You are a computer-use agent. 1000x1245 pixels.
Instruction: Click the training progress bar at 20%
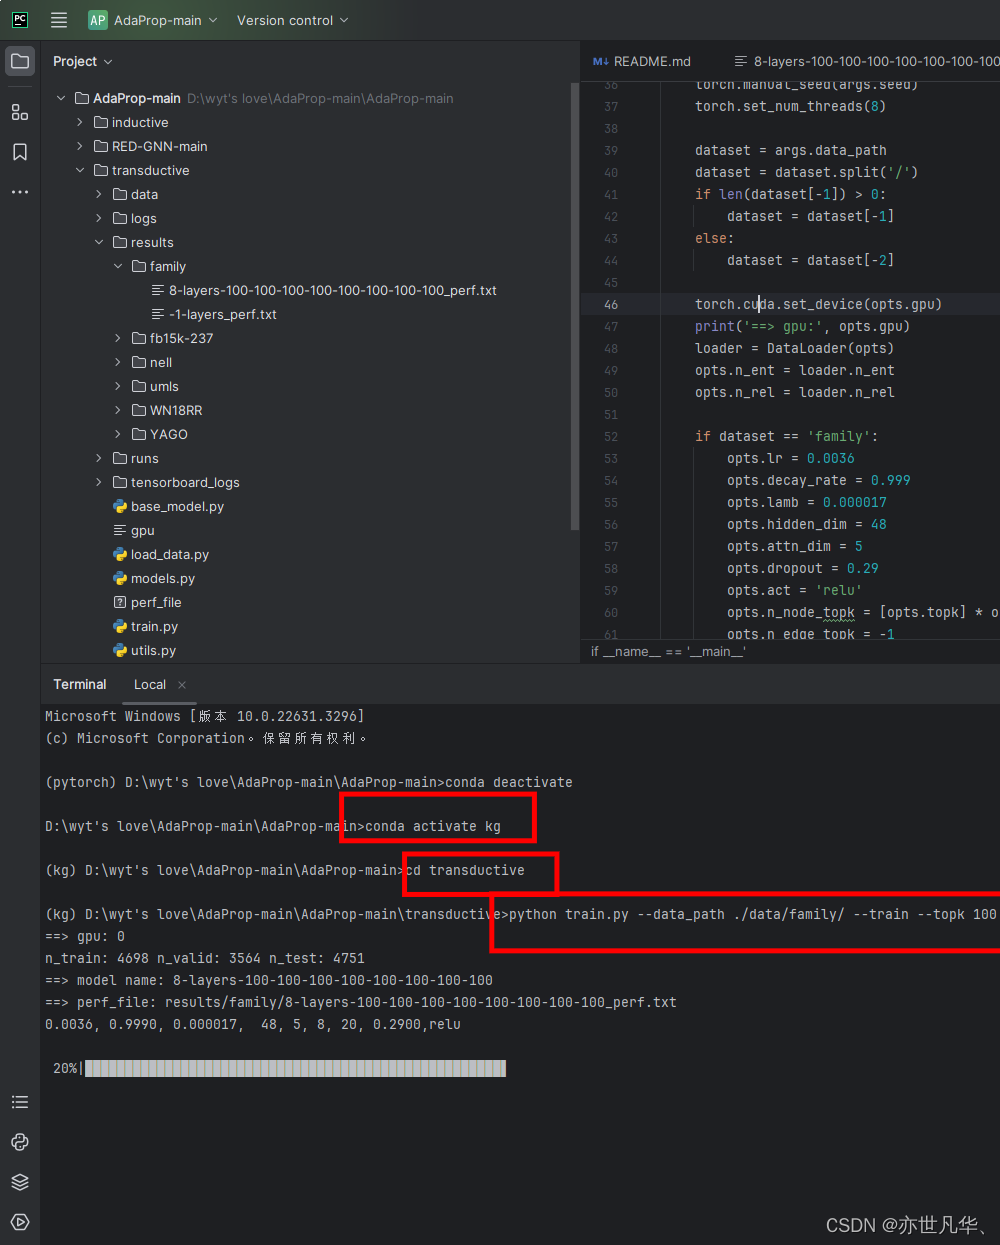click(x=295, y=1068)
